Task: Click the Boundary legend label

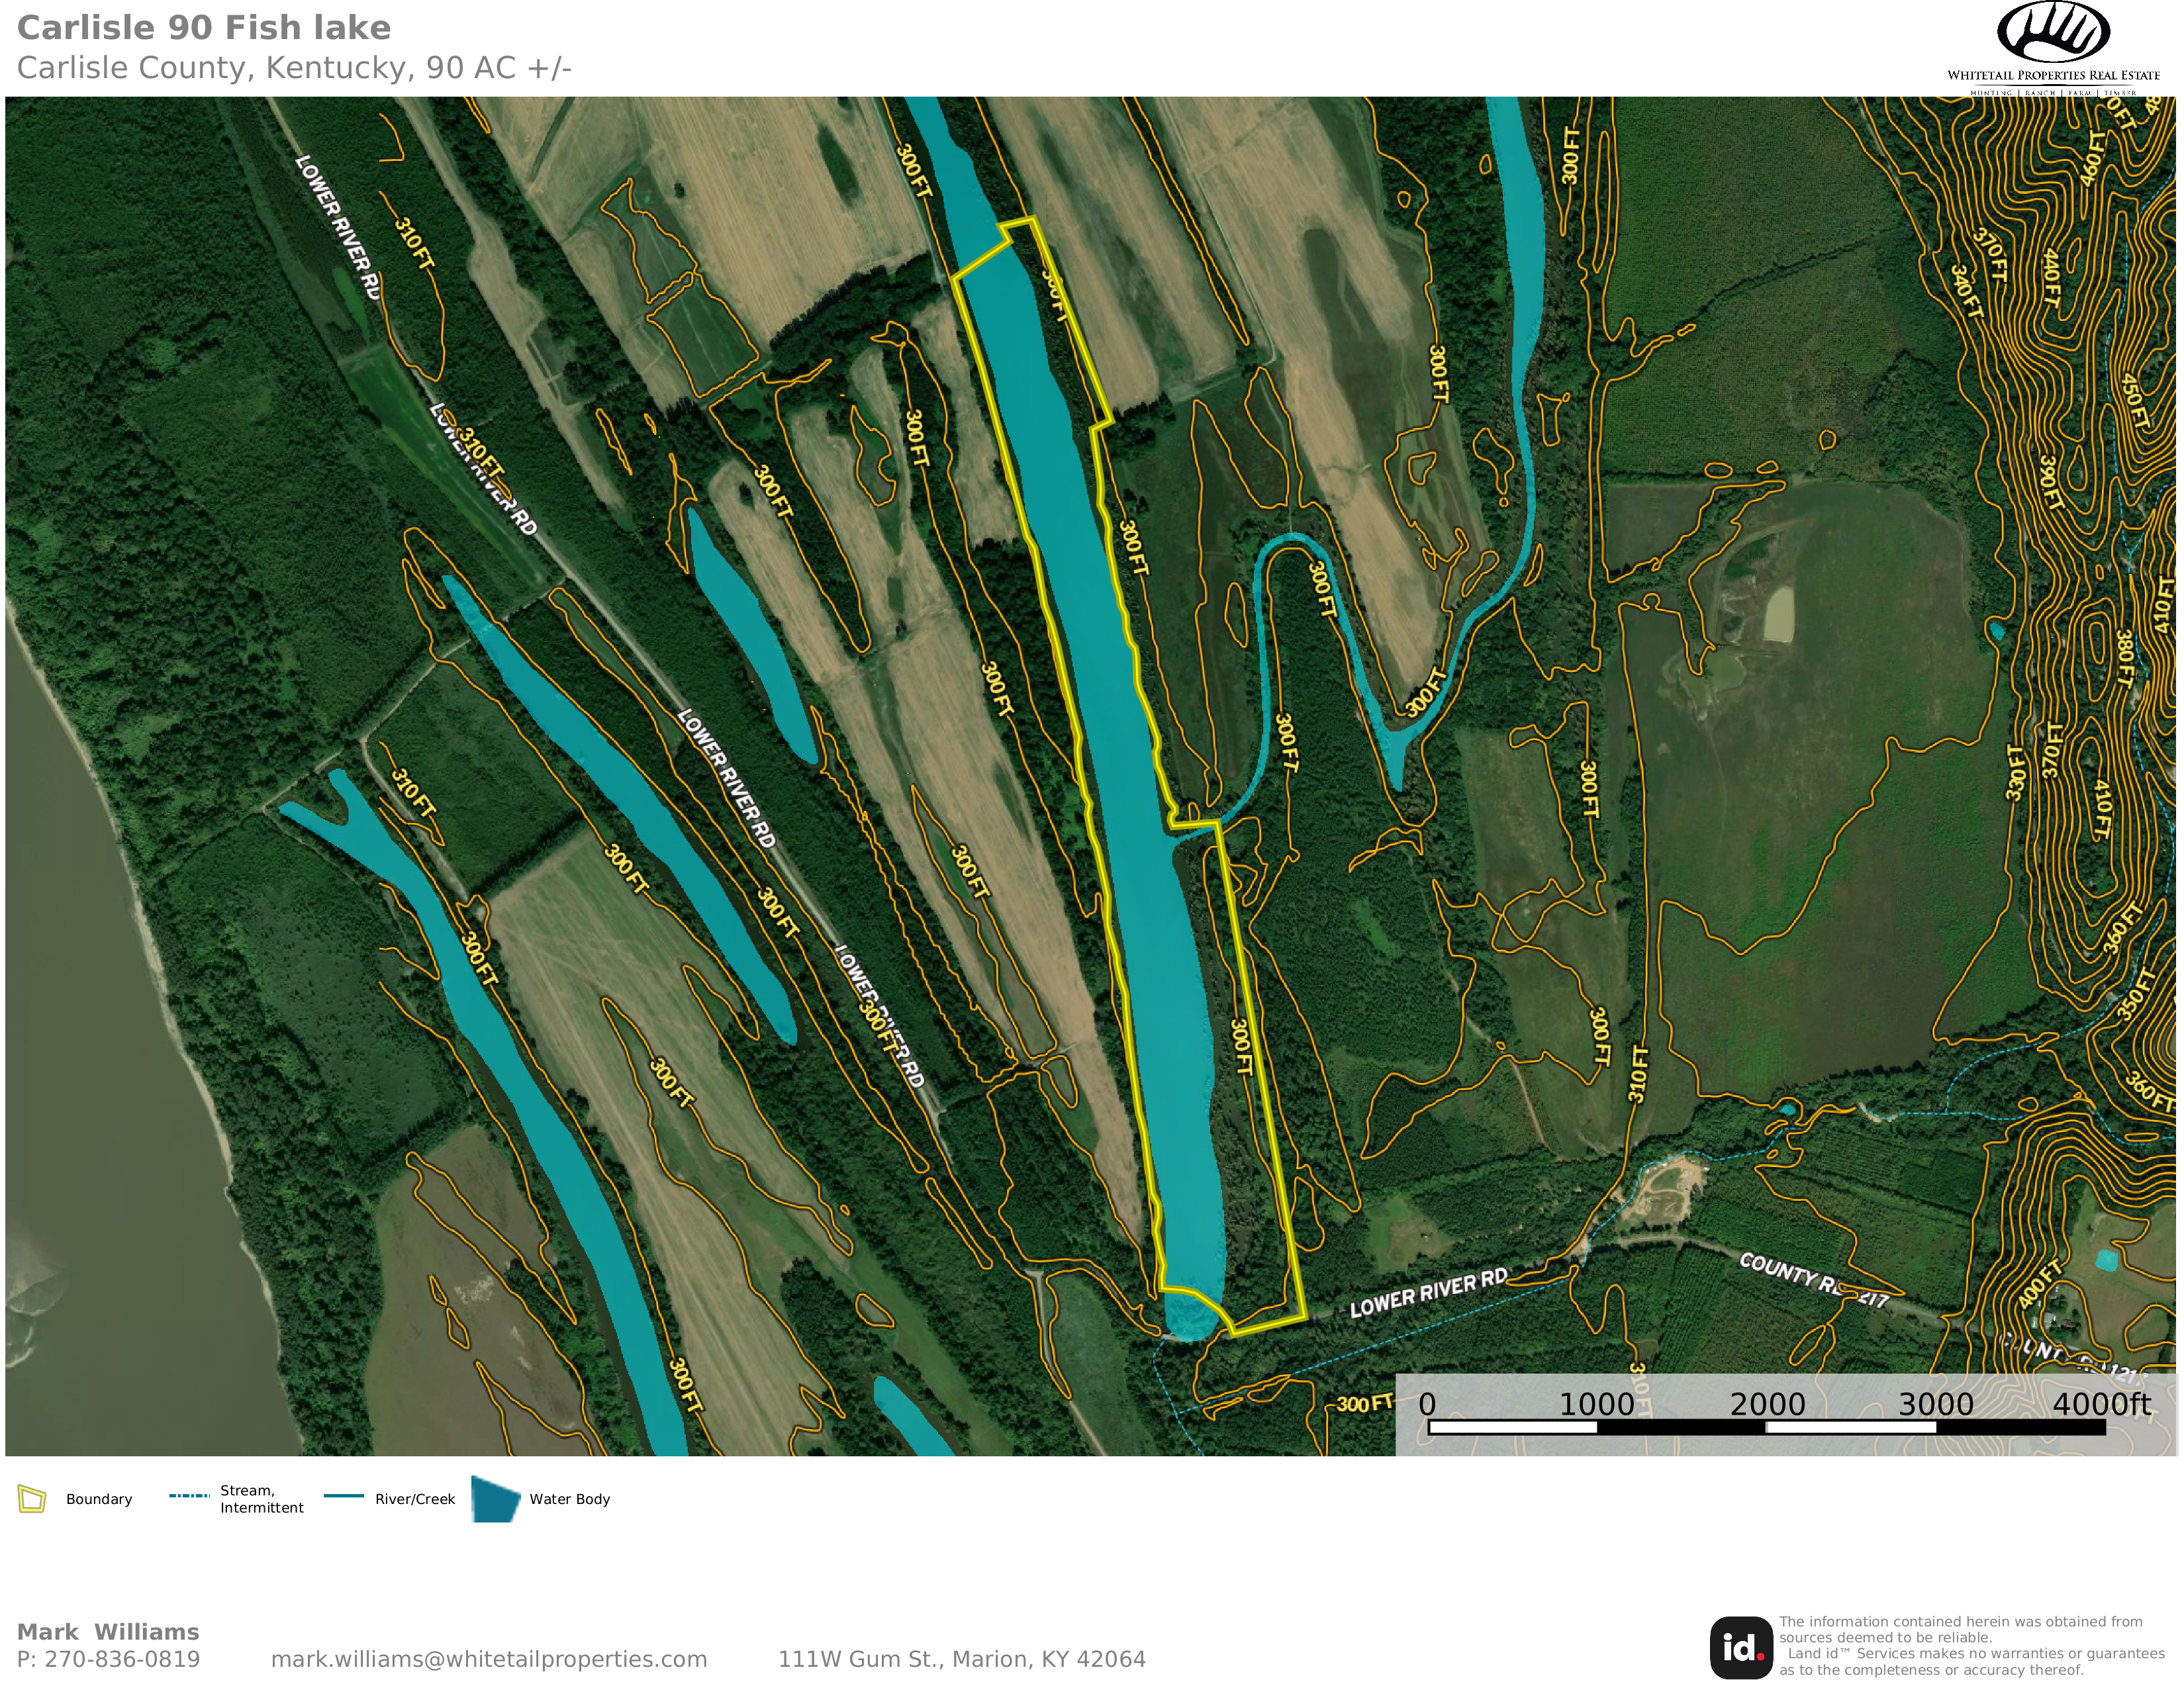Action: point(99,1499)
